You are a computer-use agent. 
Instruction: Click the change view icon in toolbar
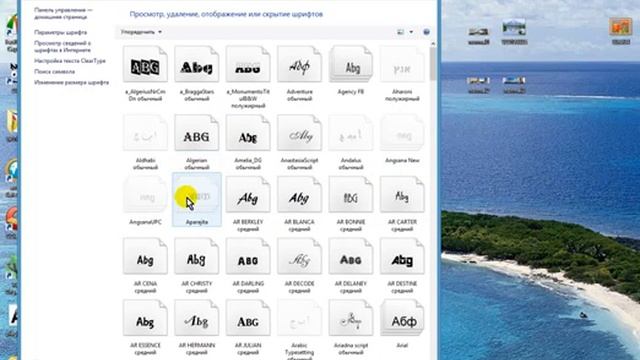pos(401,32)
